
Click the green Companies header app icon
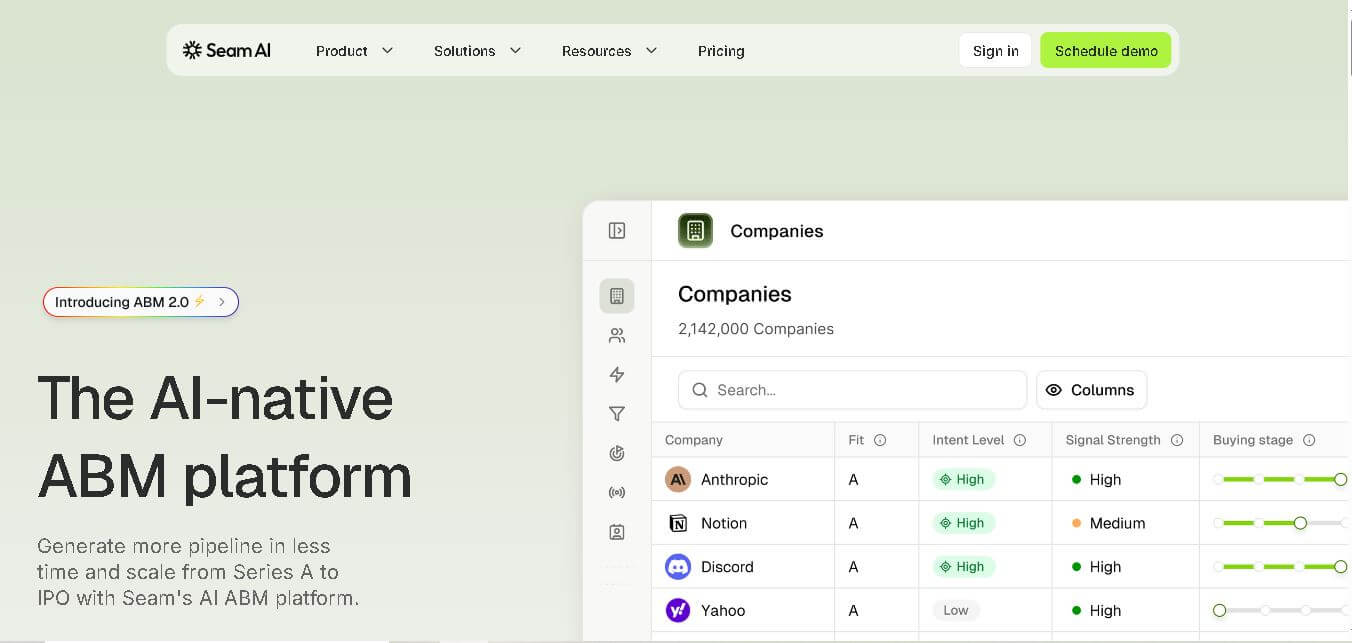[696, 231]
